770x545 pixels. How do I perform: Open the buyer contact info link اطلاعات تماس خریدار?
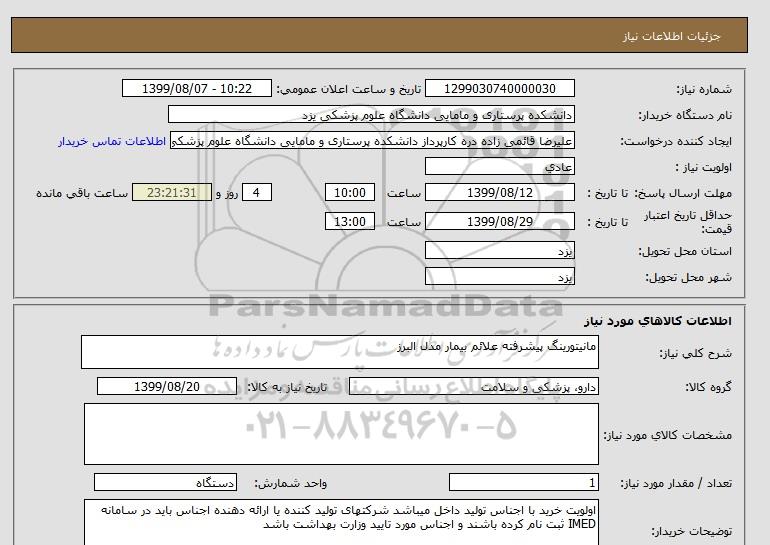click(111, 141)
